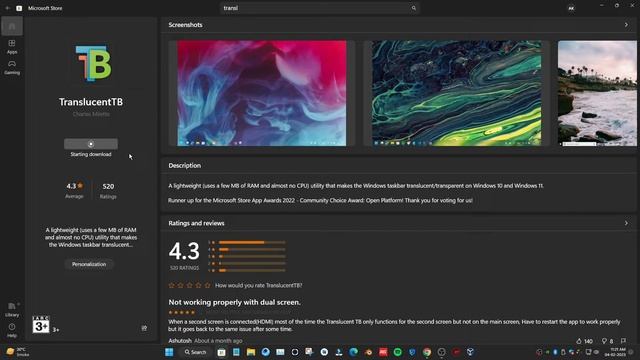This screenshot has width=640, height=360.
Task: Open Spotify from the taskbar
Action: tap(398, 352)
